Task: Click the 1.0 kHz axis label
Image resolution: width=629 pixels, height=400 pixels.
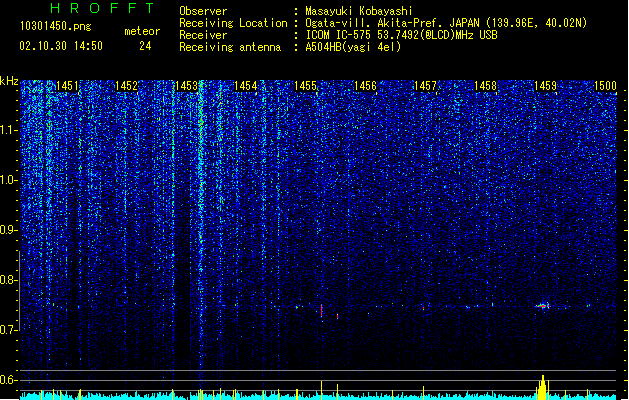Action: pos(8,180)
